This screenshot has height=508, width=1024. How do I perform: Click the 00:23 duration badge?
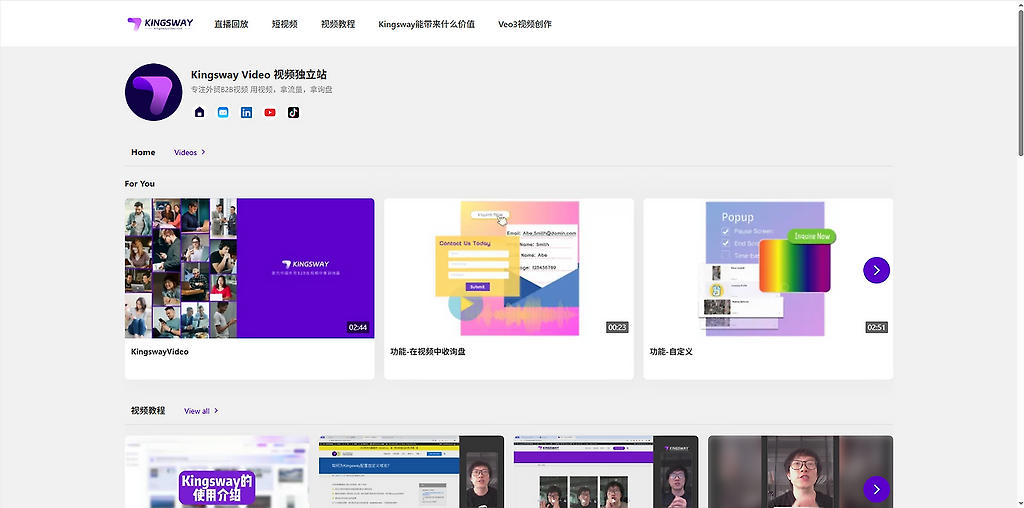617,327
